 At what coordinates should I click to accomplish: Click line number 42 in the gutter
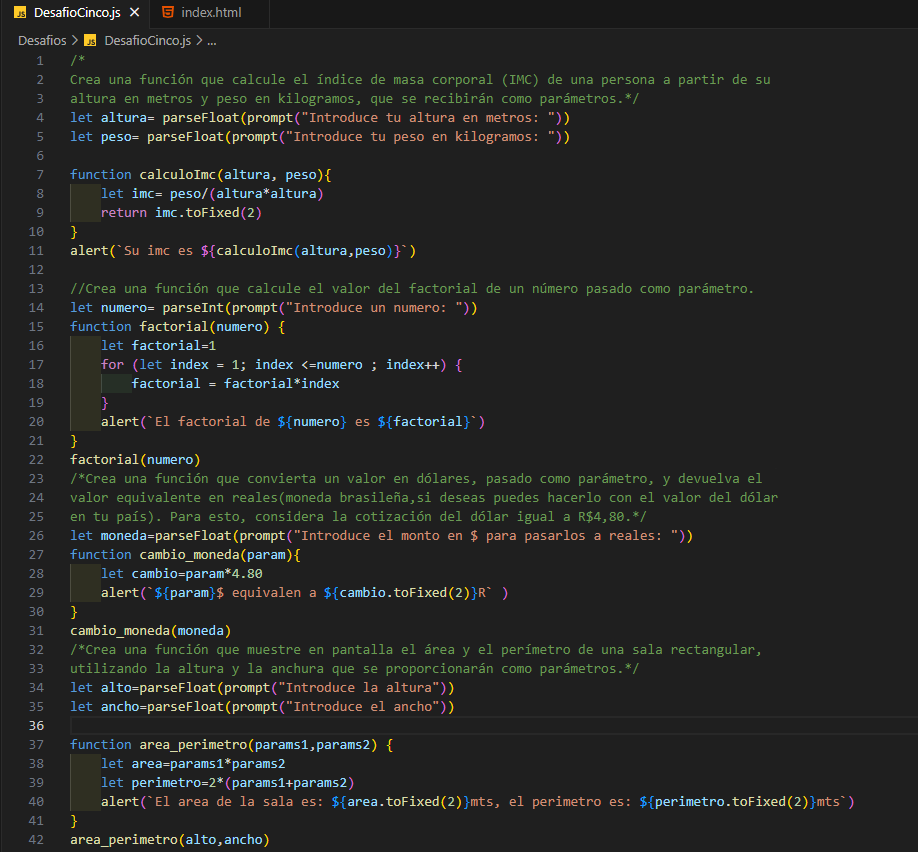click(36, 840)
